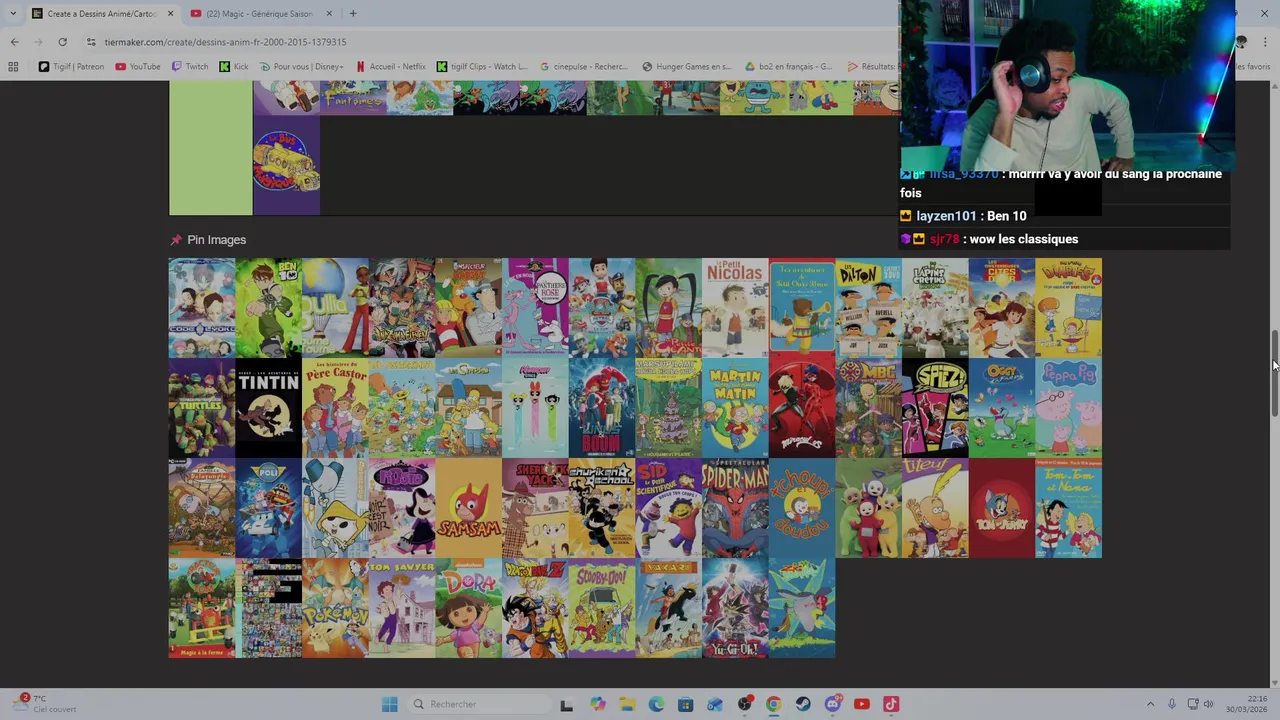Choose the Miraculous Ladybug image
The image size is (1280, 720).
(x=802, y=408)
